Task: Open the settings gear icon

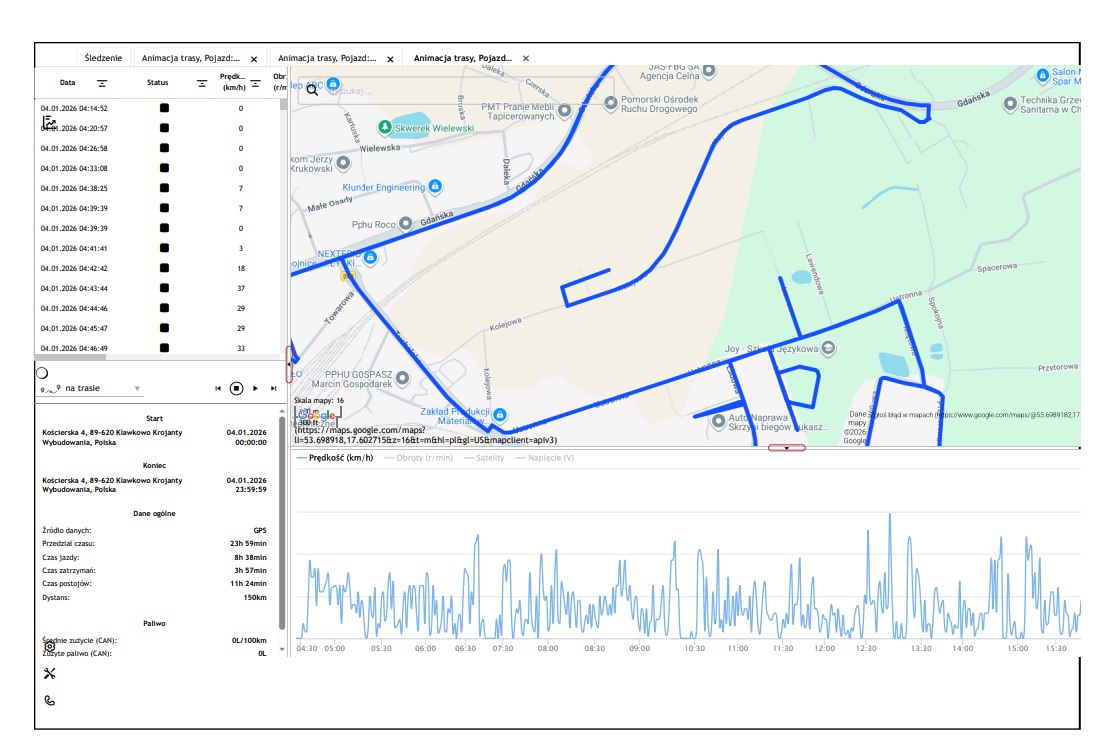Action: click(49, 647)
